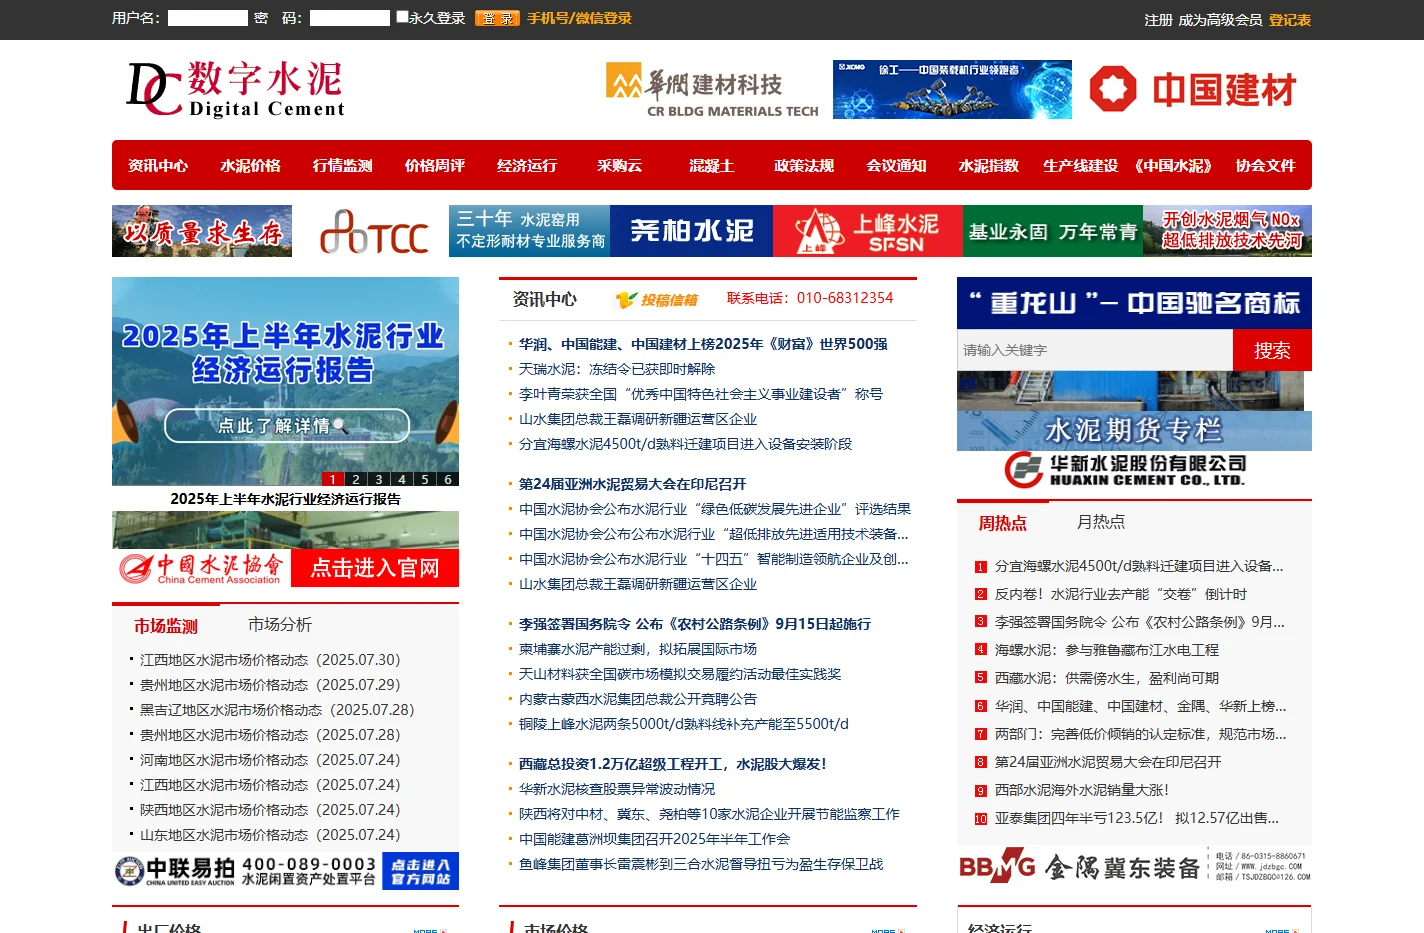Image resolution: width=1424 pixels, height=933 pixels.
Task: Click the 点击进入官网 button
Action: click(x=375, y=568)
